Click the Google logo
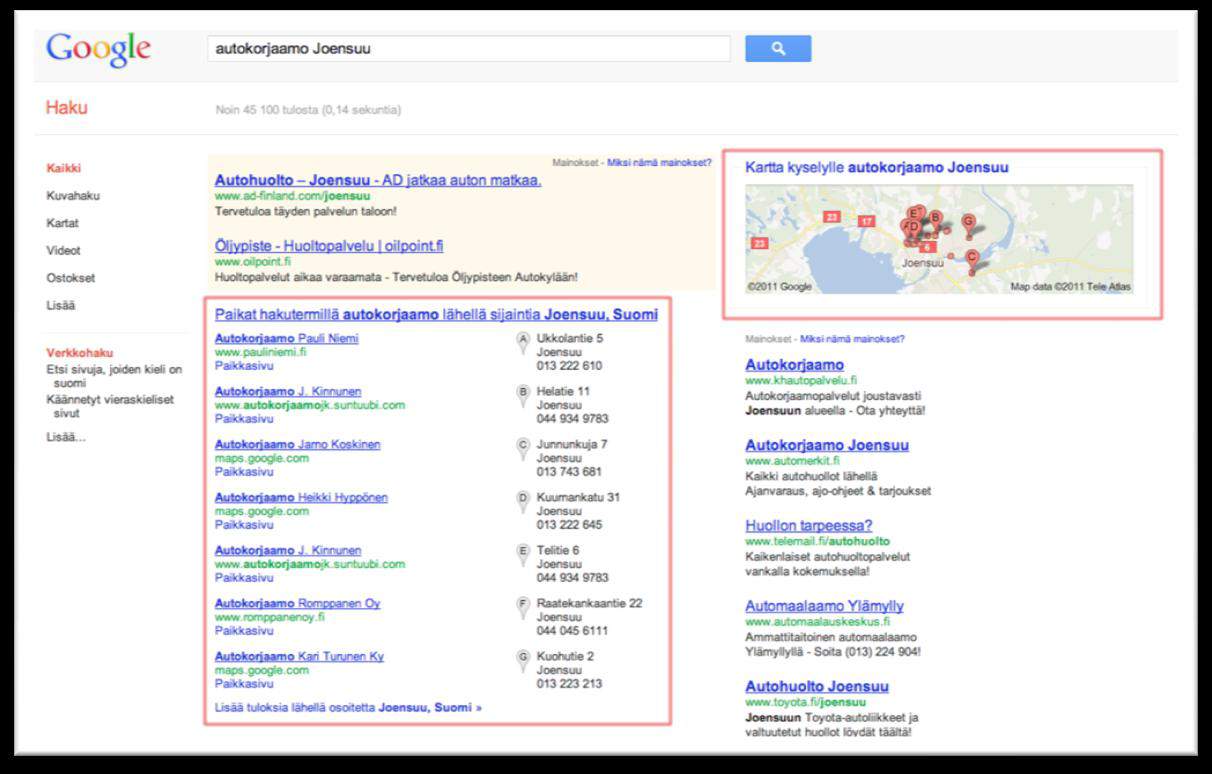 [98, 48]
